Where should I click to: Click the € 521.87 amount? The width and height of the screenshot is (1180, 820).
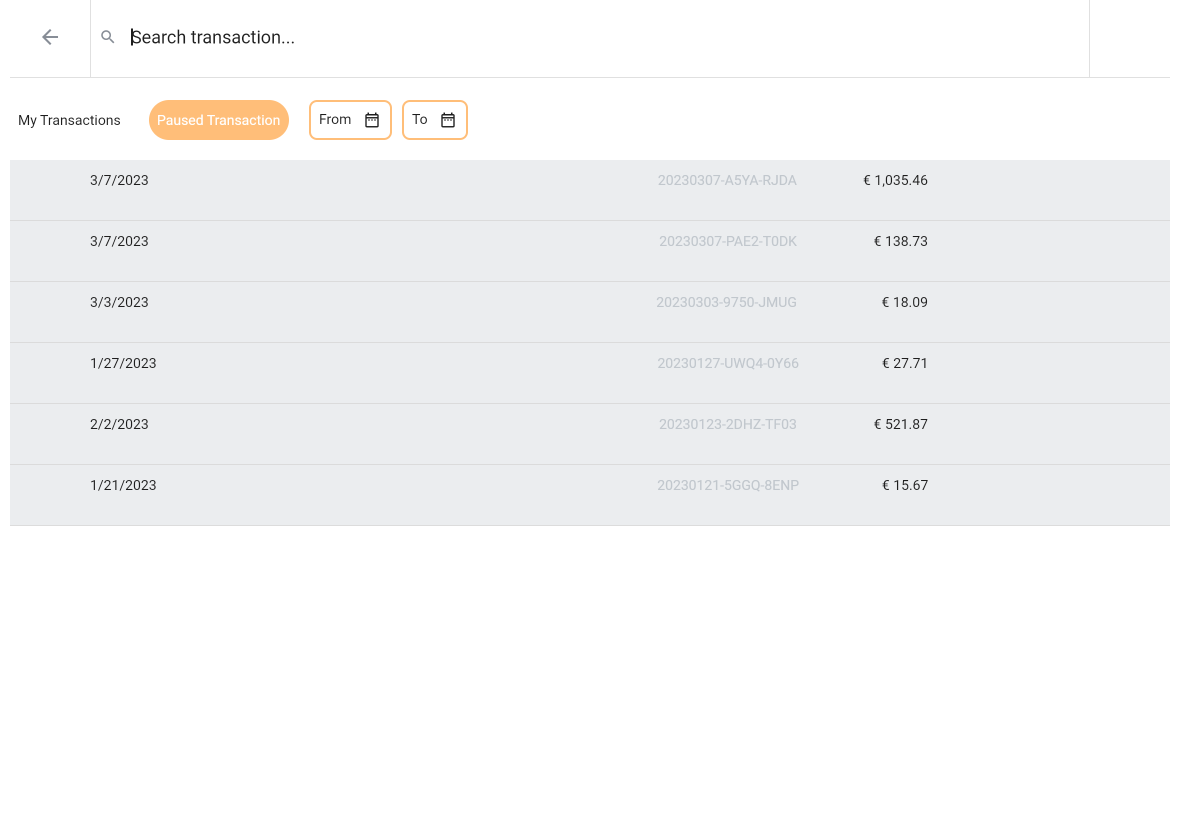point(900,425)
